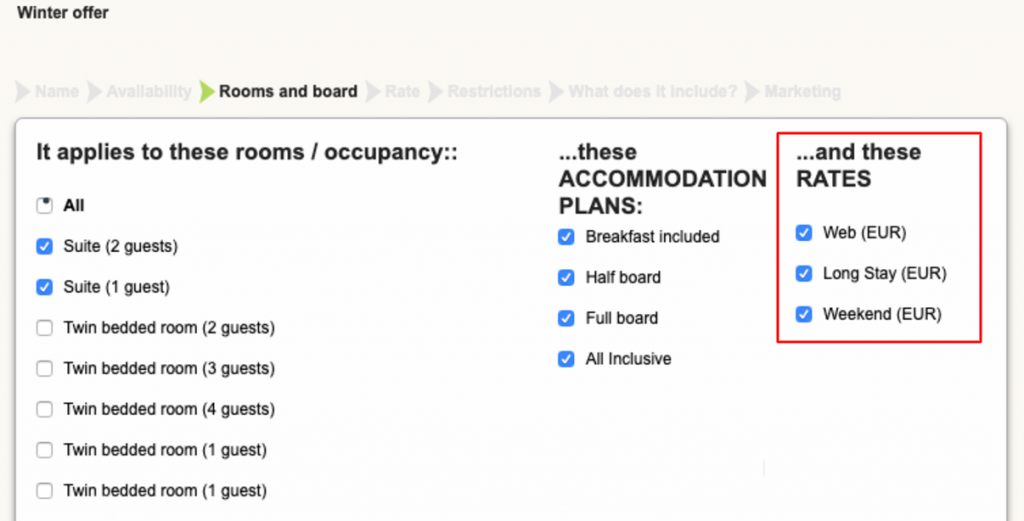Screen dimensions: 1024x521
Task: Uncheck Suite (2 guests) checkbox
Action: (x=44, y=246)
